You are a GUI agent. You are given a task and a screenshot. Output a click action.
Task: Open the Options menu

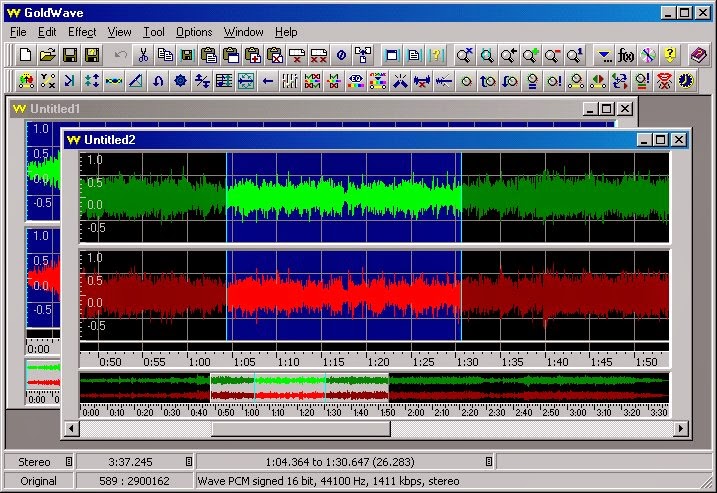[x=194, y=32]
